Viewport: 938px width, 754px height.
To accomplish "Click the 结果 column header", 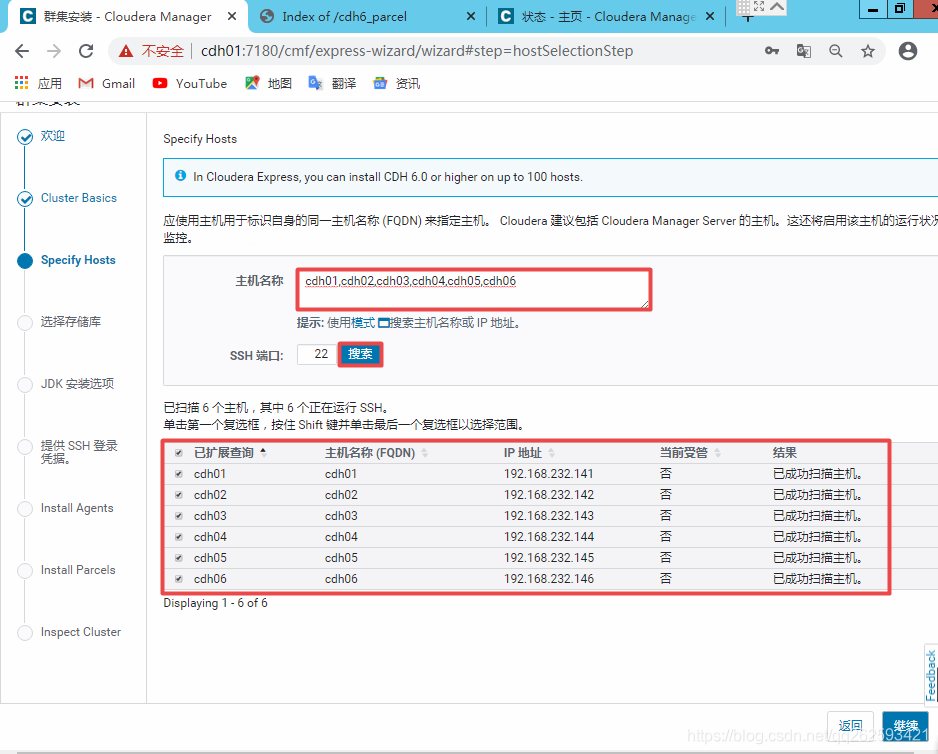I will [x=784, y=453].
